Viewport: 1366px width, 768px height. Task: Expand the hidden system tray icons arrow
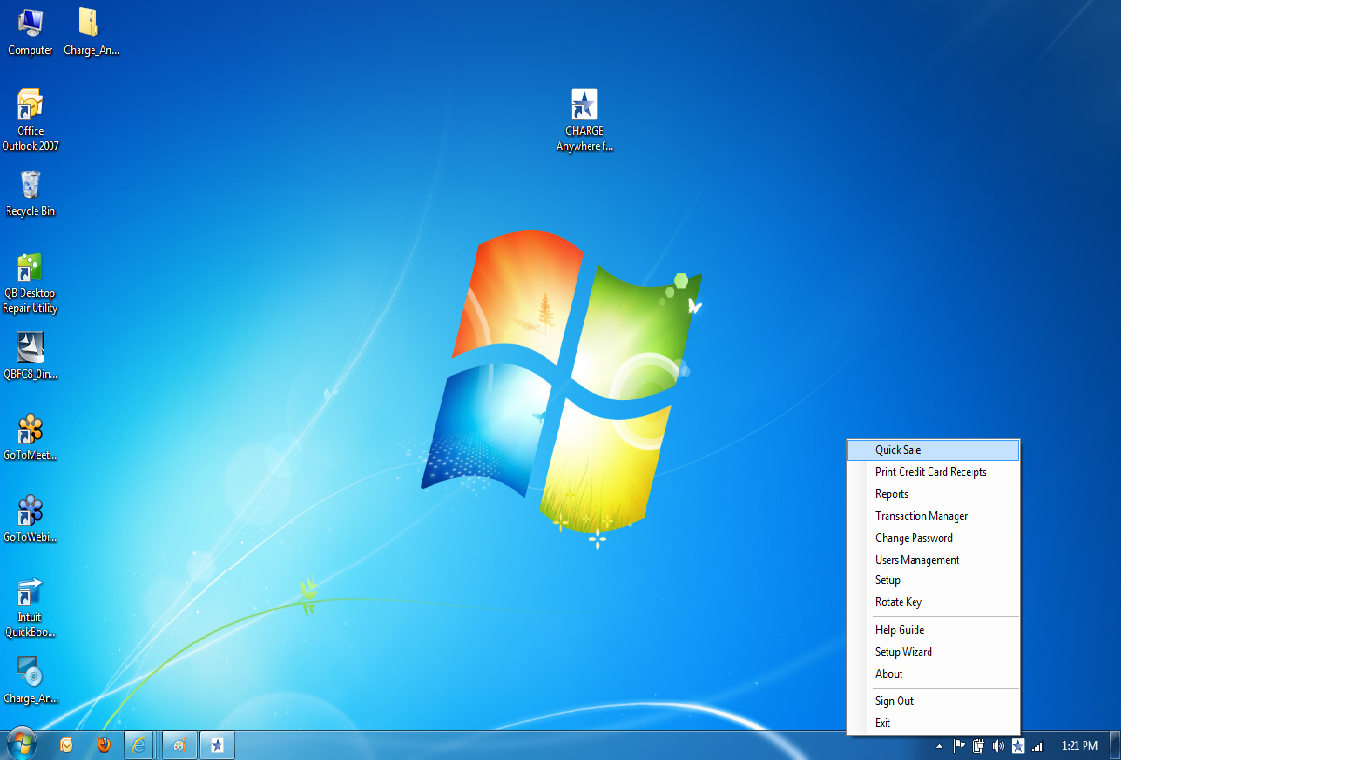pos(939,746)
